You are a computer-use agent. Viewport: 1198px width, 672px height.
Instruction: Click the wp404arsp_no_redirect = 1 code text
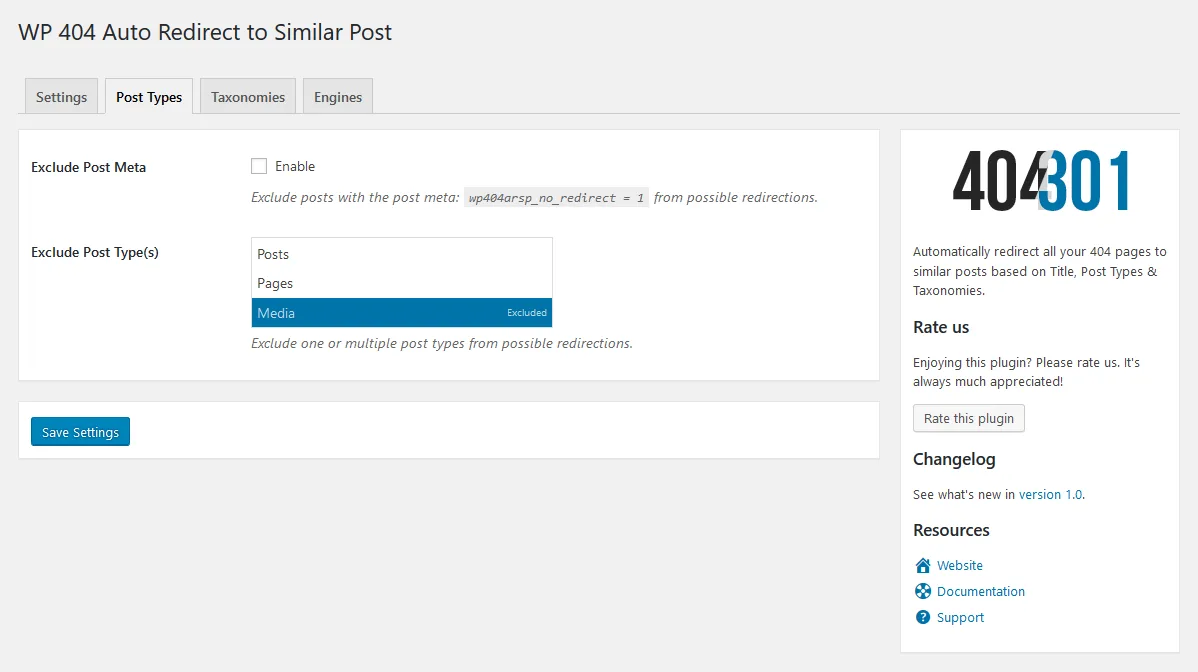pyautogui.click(x=556, y=198)
